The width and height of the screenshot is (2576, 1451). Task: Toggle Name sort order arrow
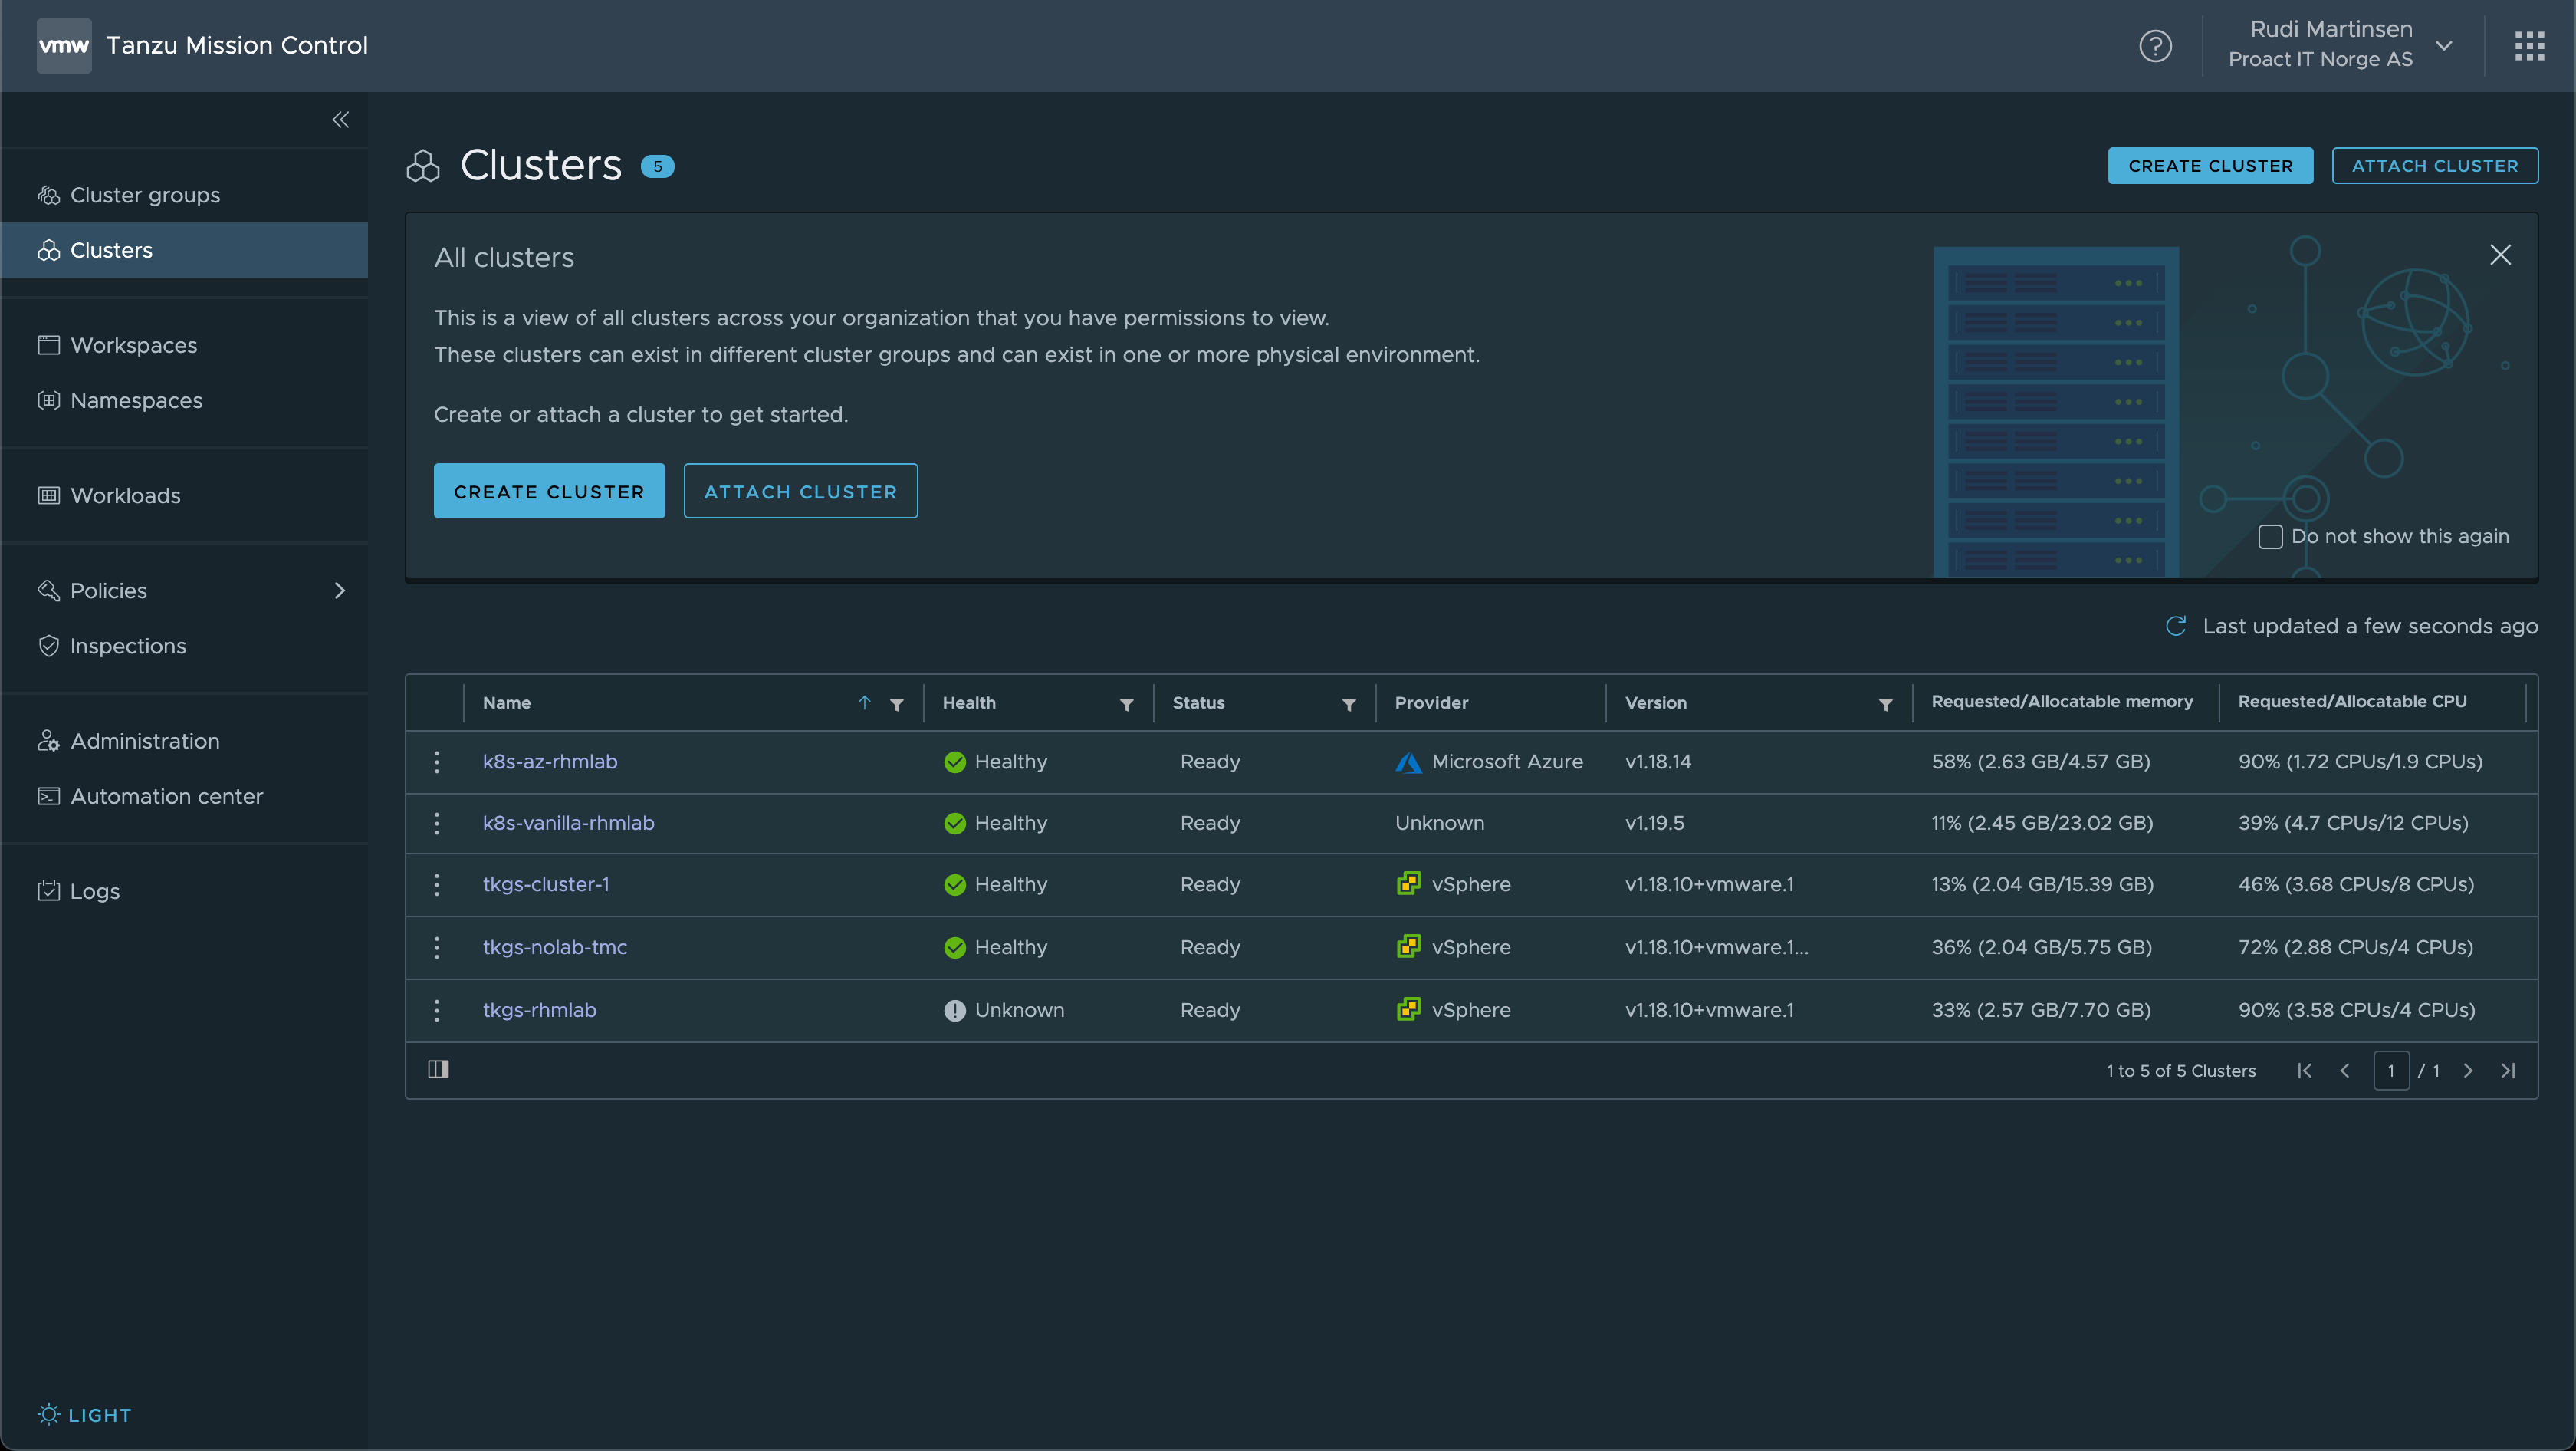pos(865,703)
